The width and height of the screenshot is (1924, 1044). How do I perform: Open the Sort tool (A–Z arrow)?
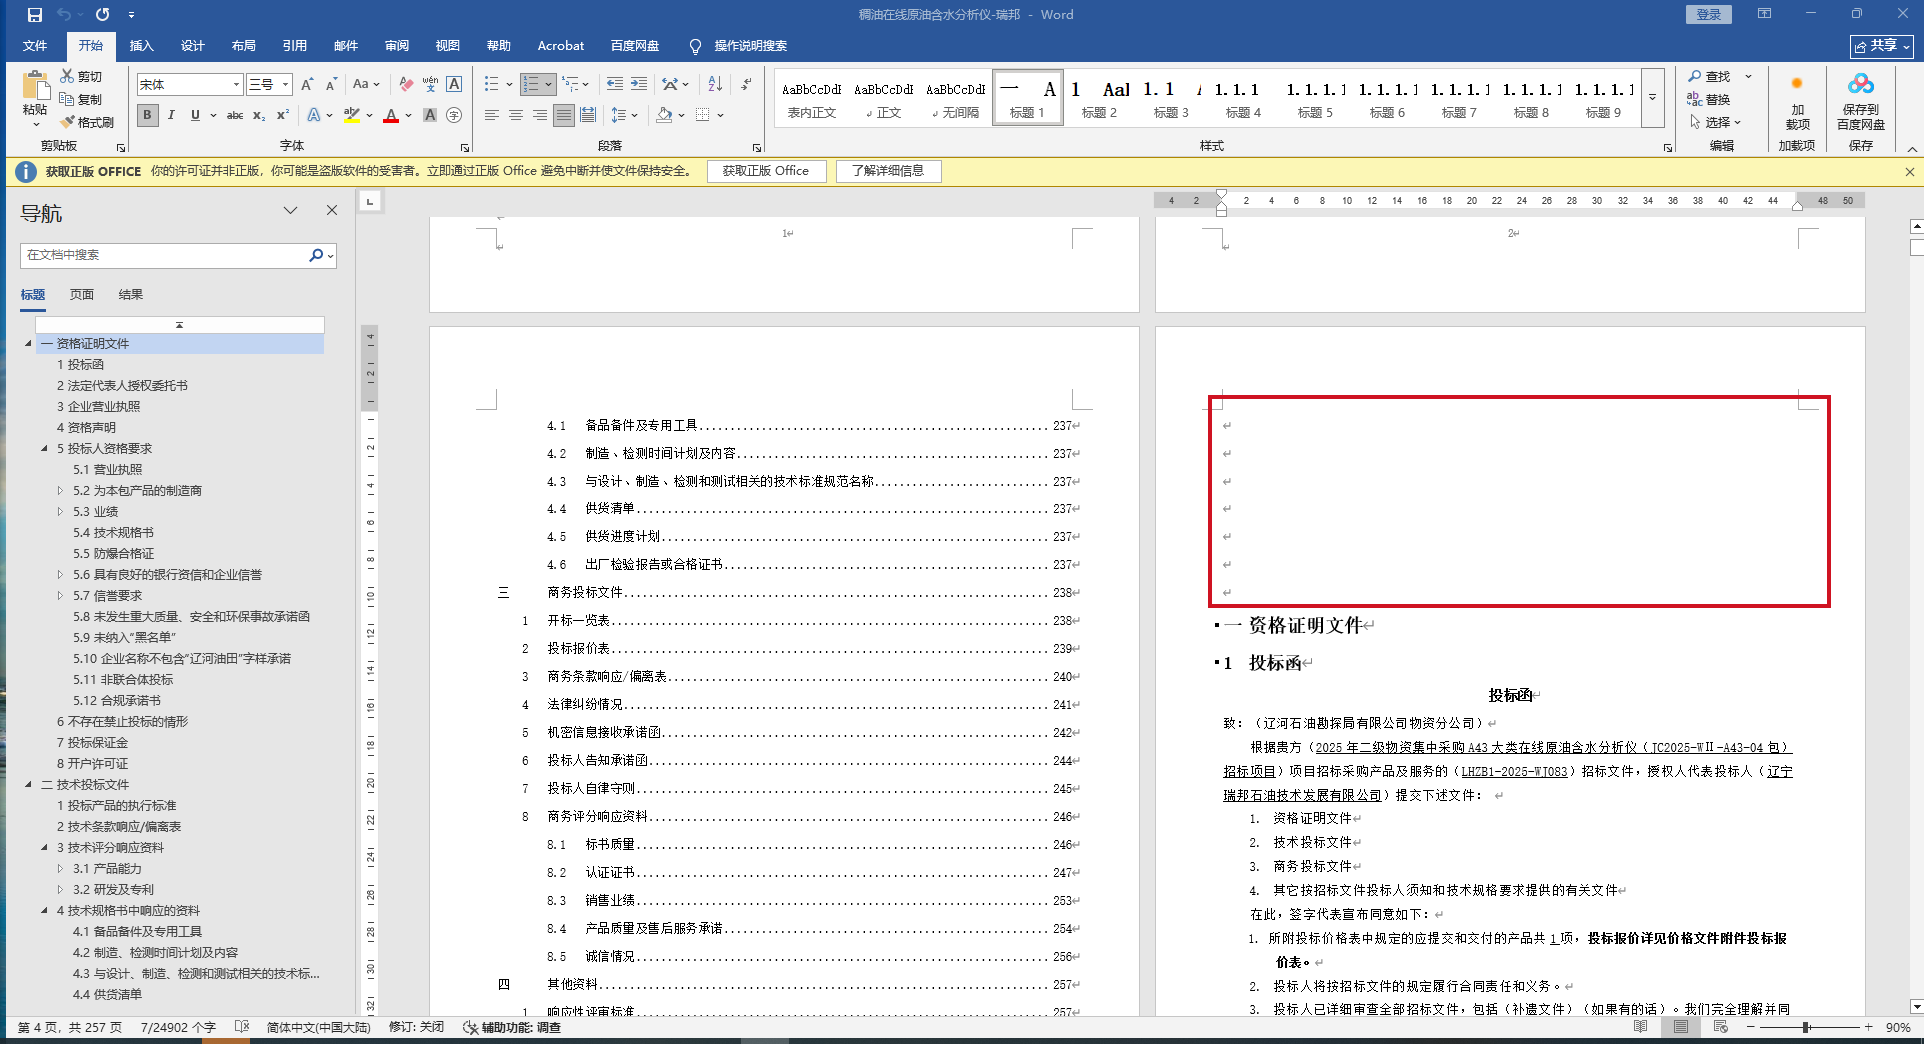tap(715, 85)
